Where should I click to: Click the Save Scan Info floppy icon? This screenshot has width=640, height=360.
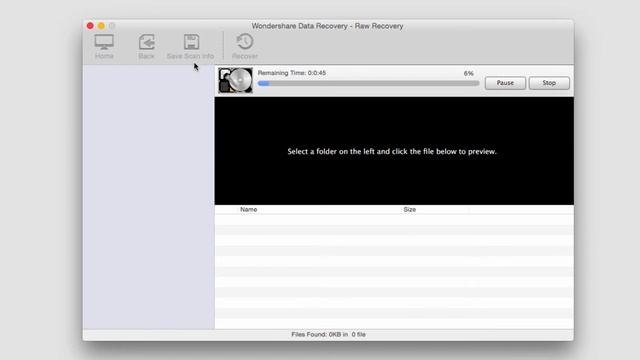point(191,42)
